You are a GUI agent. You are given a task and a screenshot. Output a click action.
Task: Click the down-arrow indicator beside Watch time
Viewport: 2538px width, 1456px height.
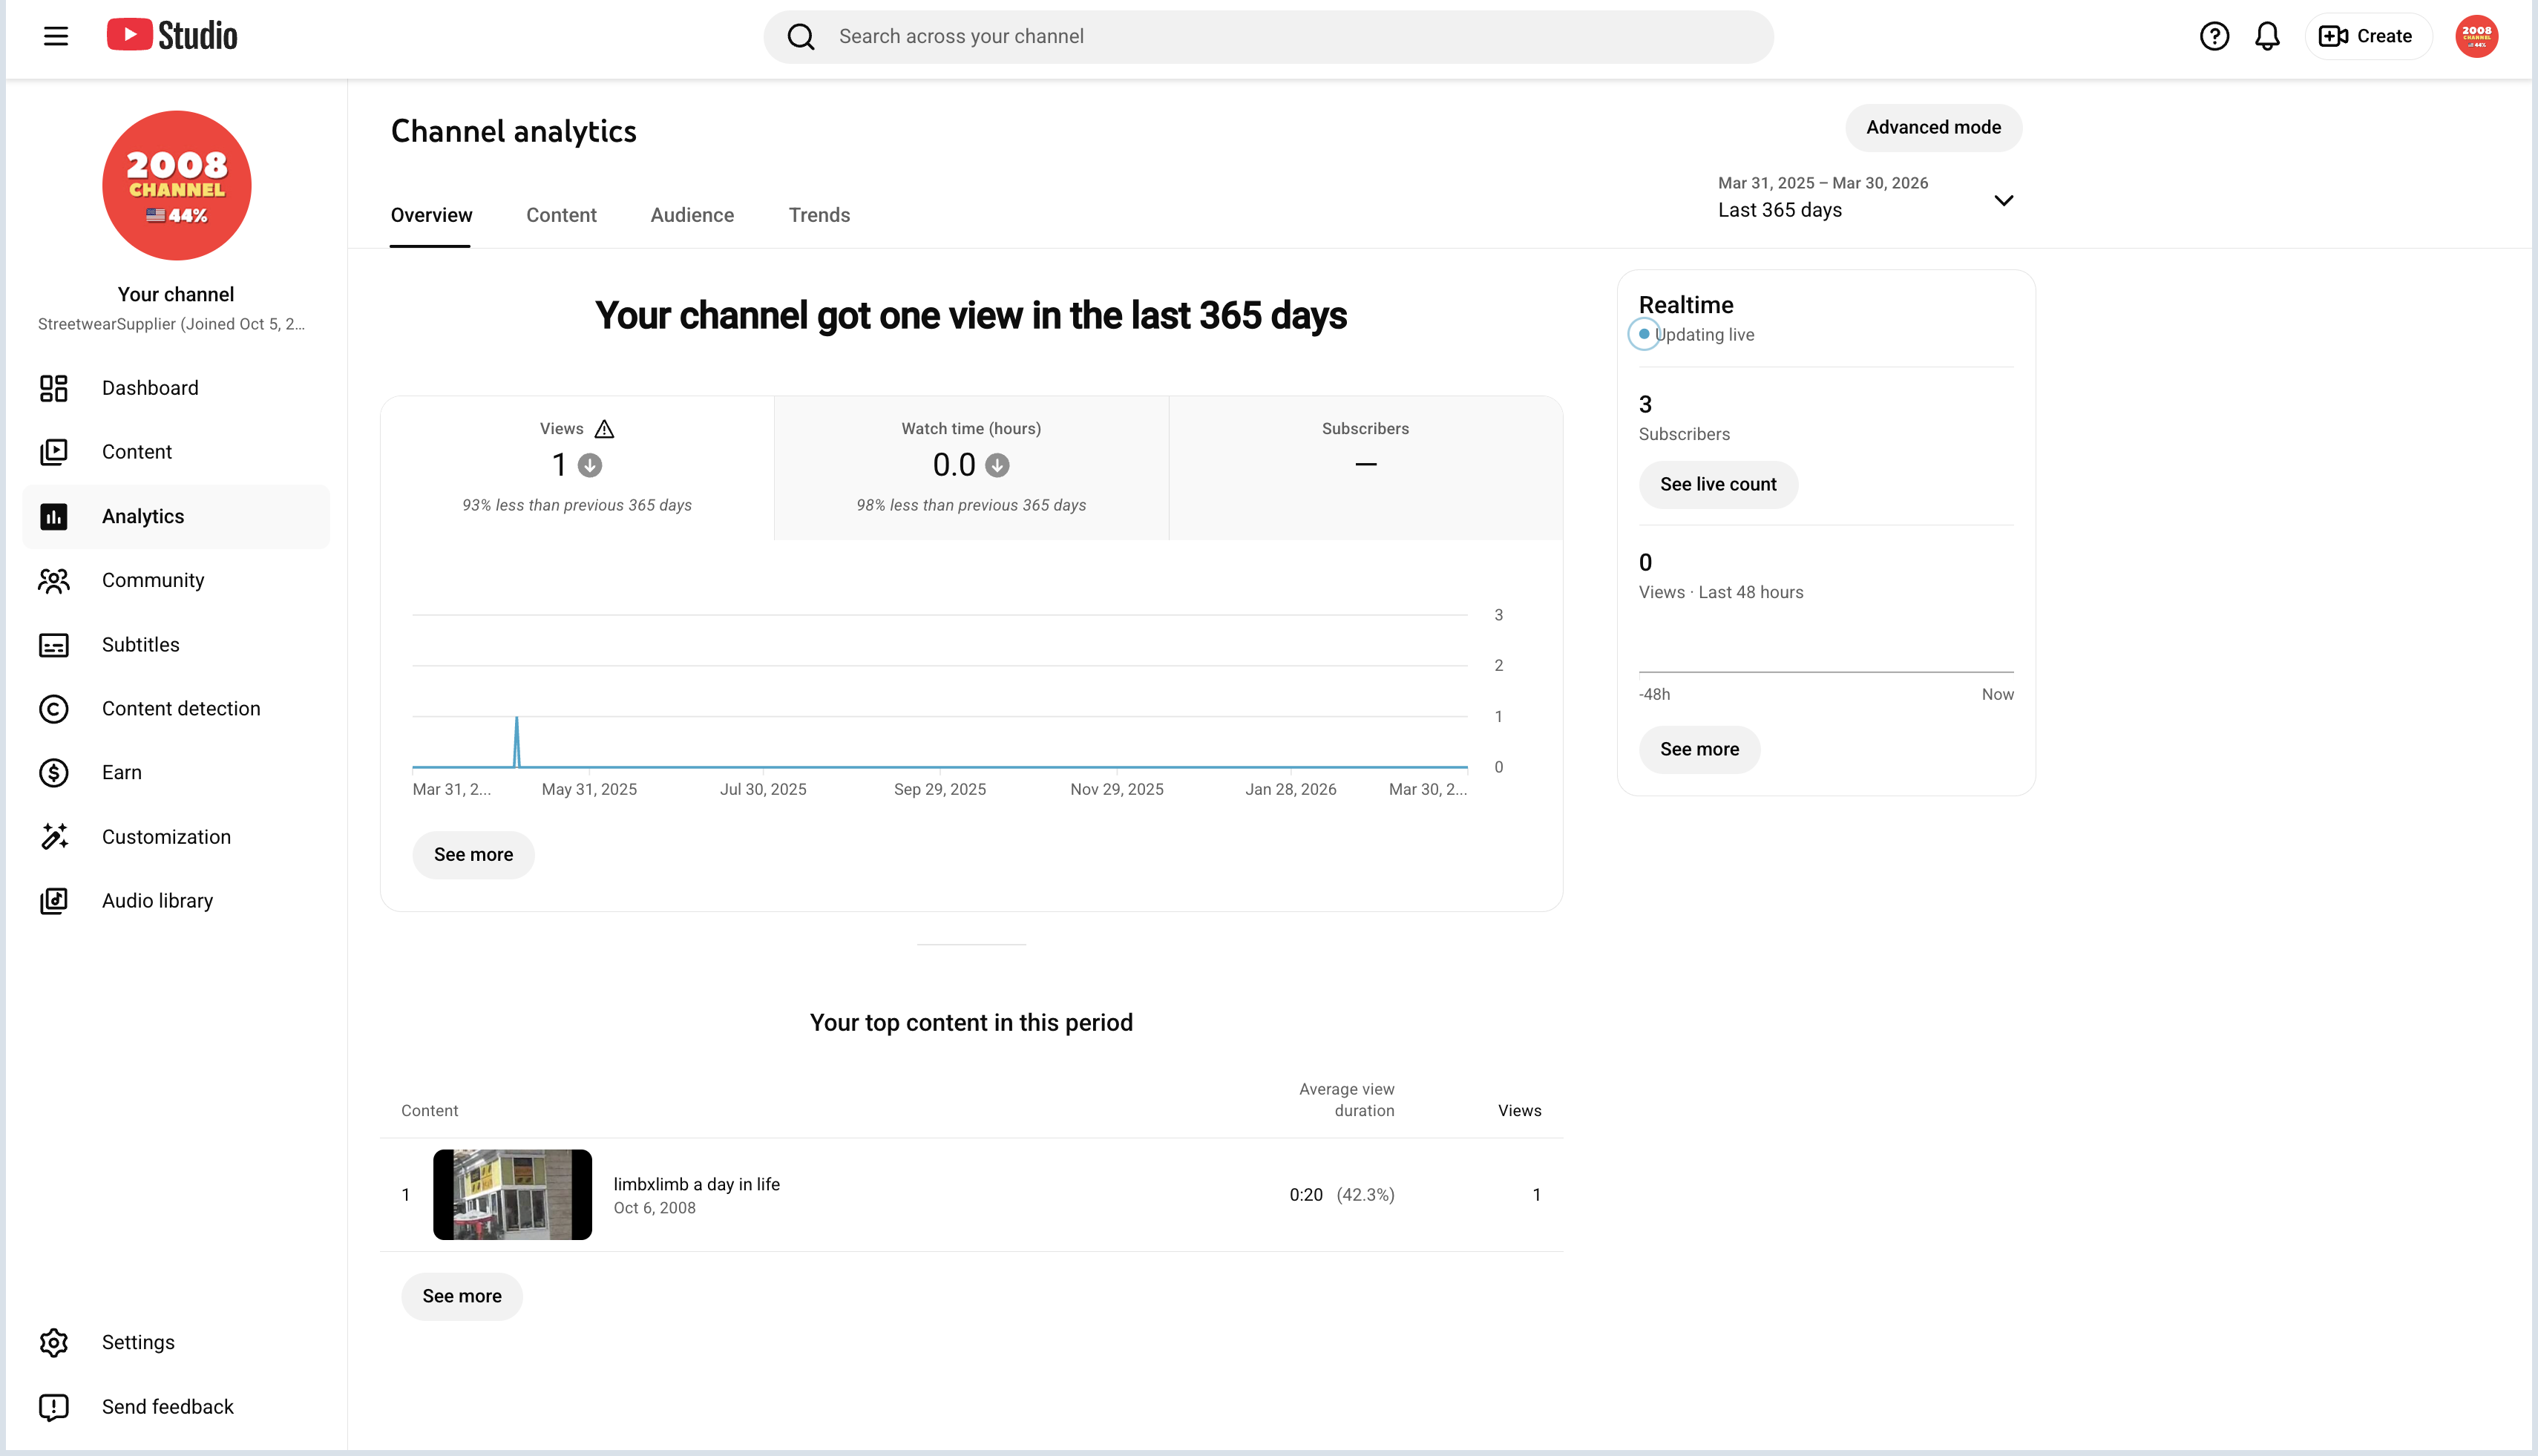[997, 465]
